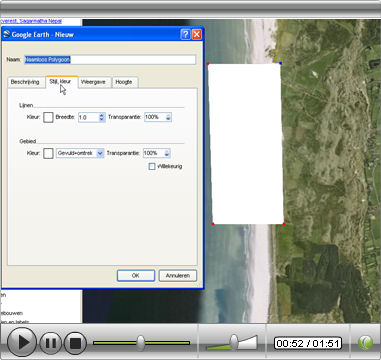Click the green logo icon at bottom right
The image size is (381, 360).
pos(365,342)
